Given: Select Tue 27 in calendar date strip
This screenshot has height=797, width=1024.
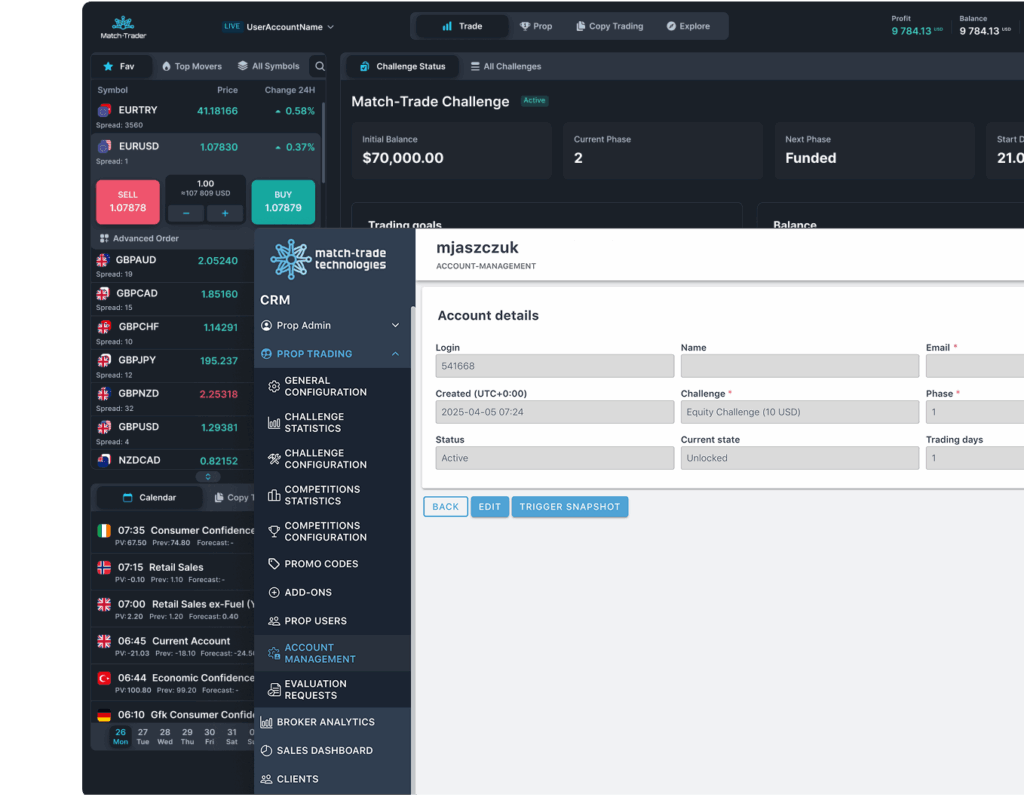Looking at the screenshot, I should [143, 736].
